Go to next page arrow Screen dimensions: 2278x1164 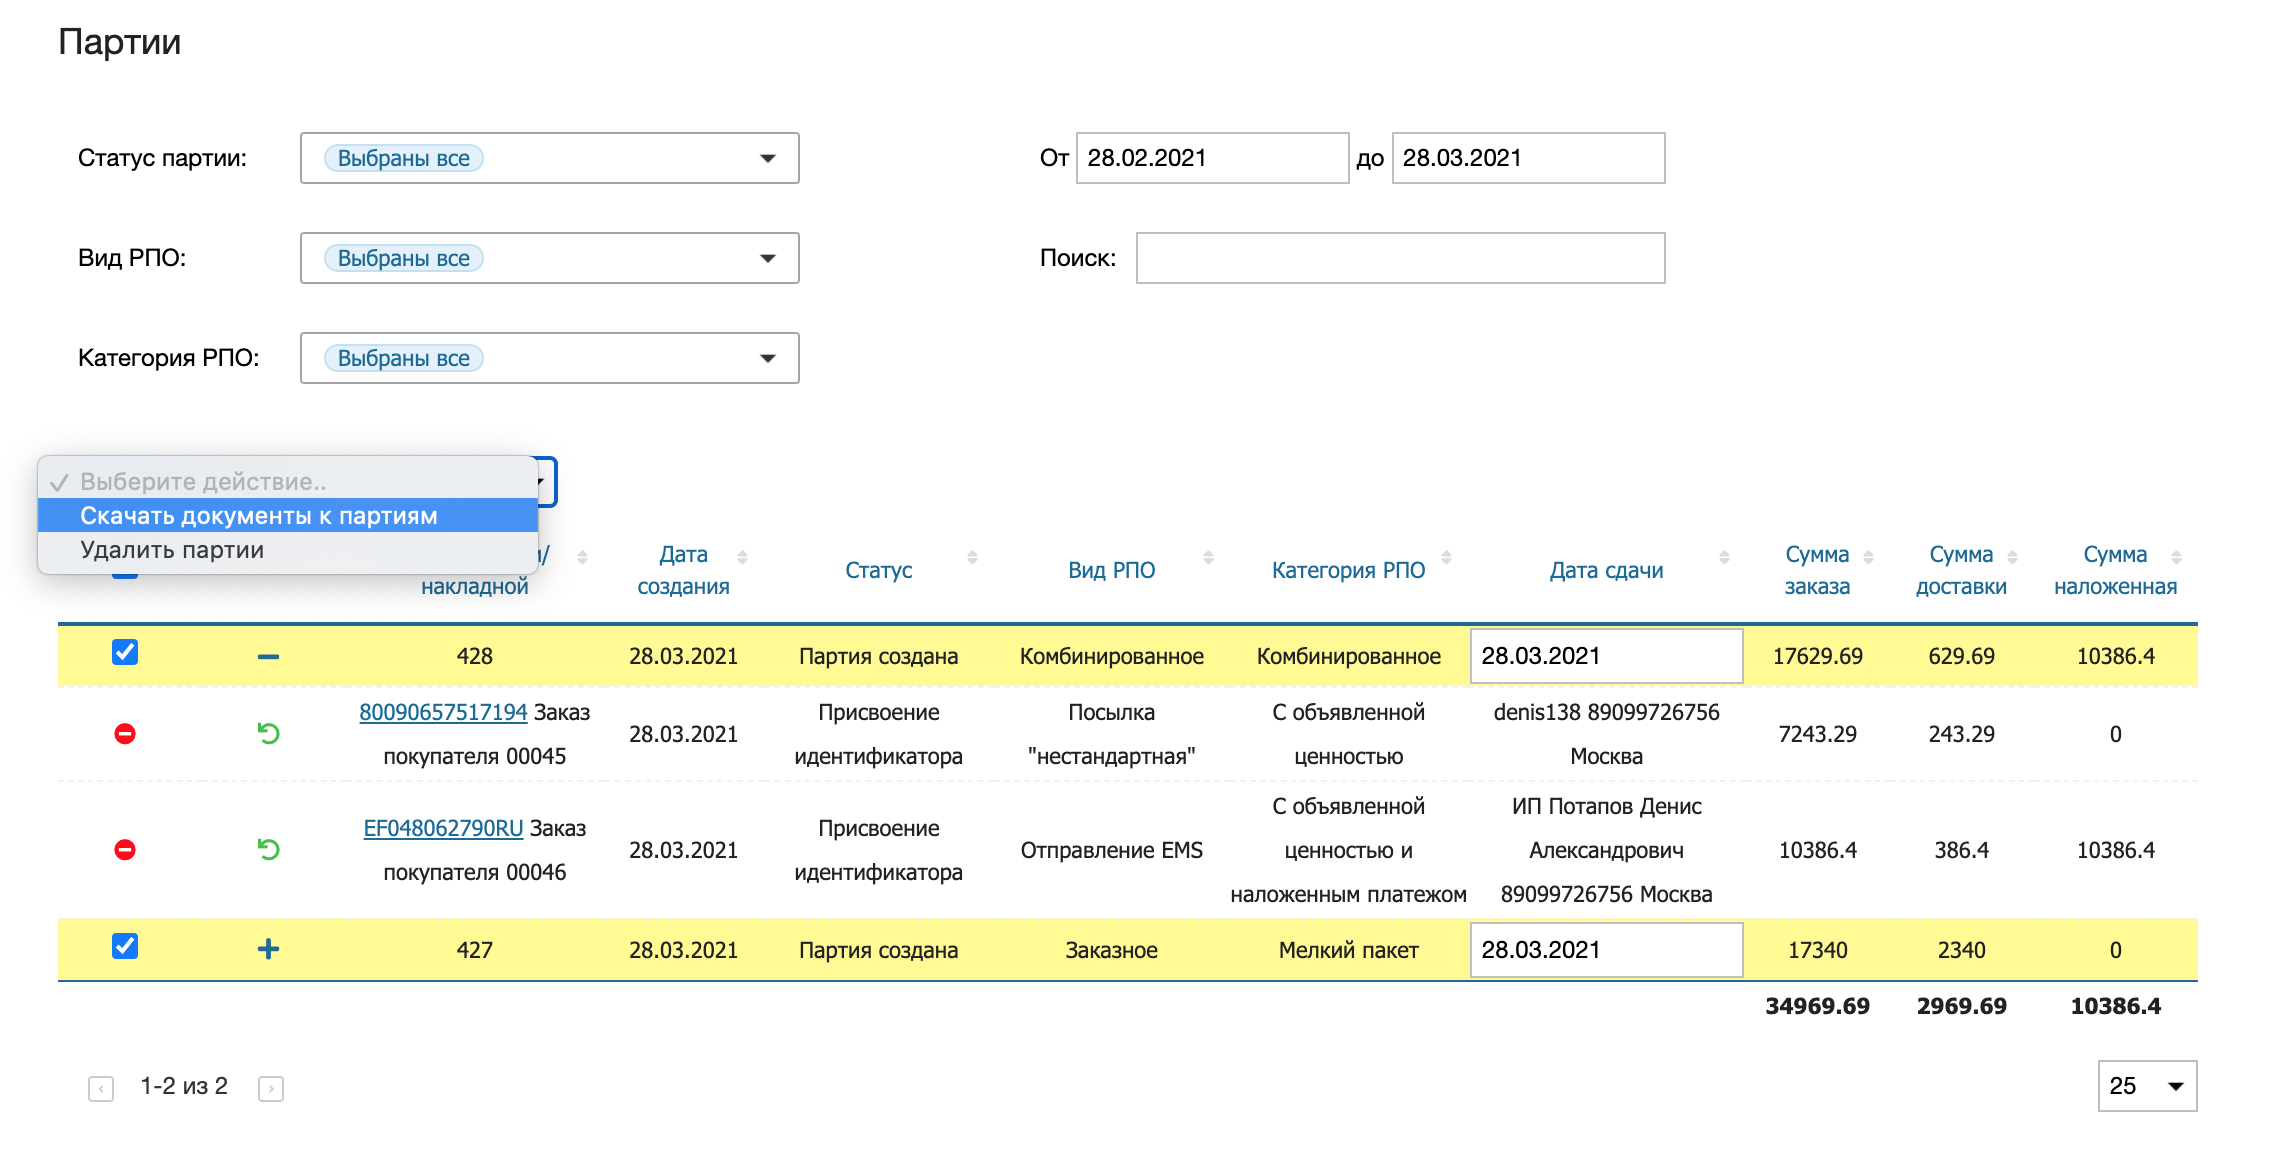point(271,1088)
